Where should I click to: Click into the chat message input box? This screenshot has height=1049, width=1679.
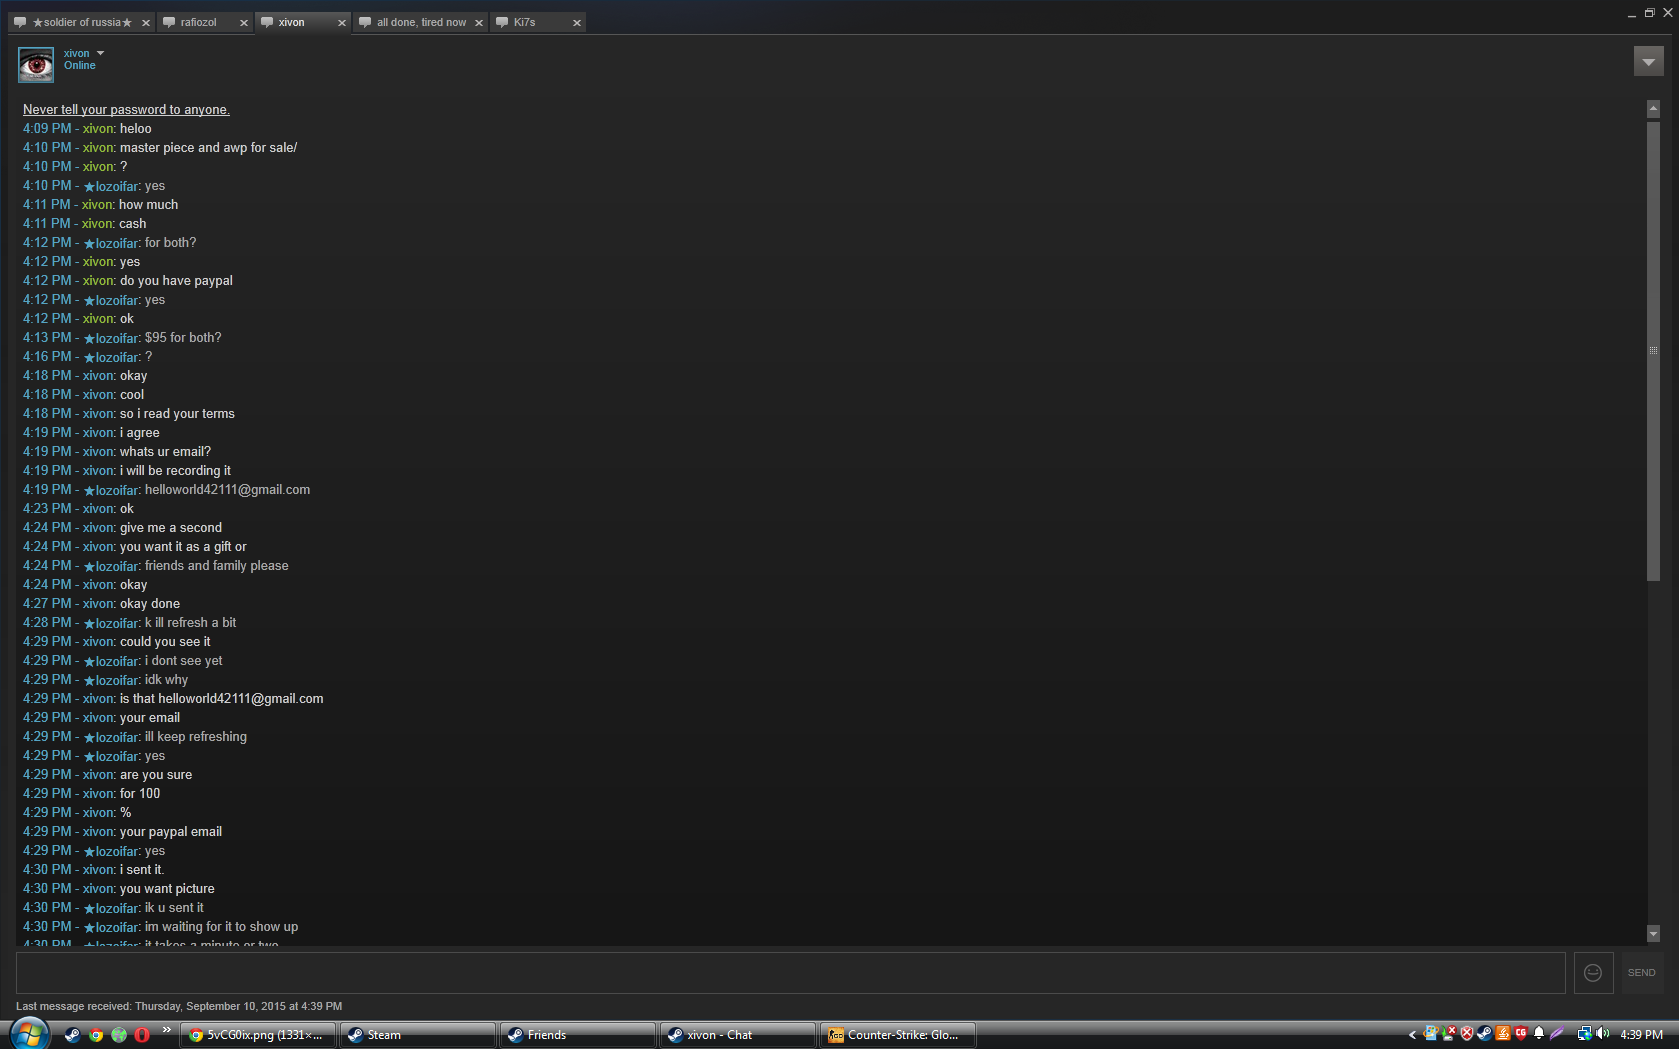(790, 973)
